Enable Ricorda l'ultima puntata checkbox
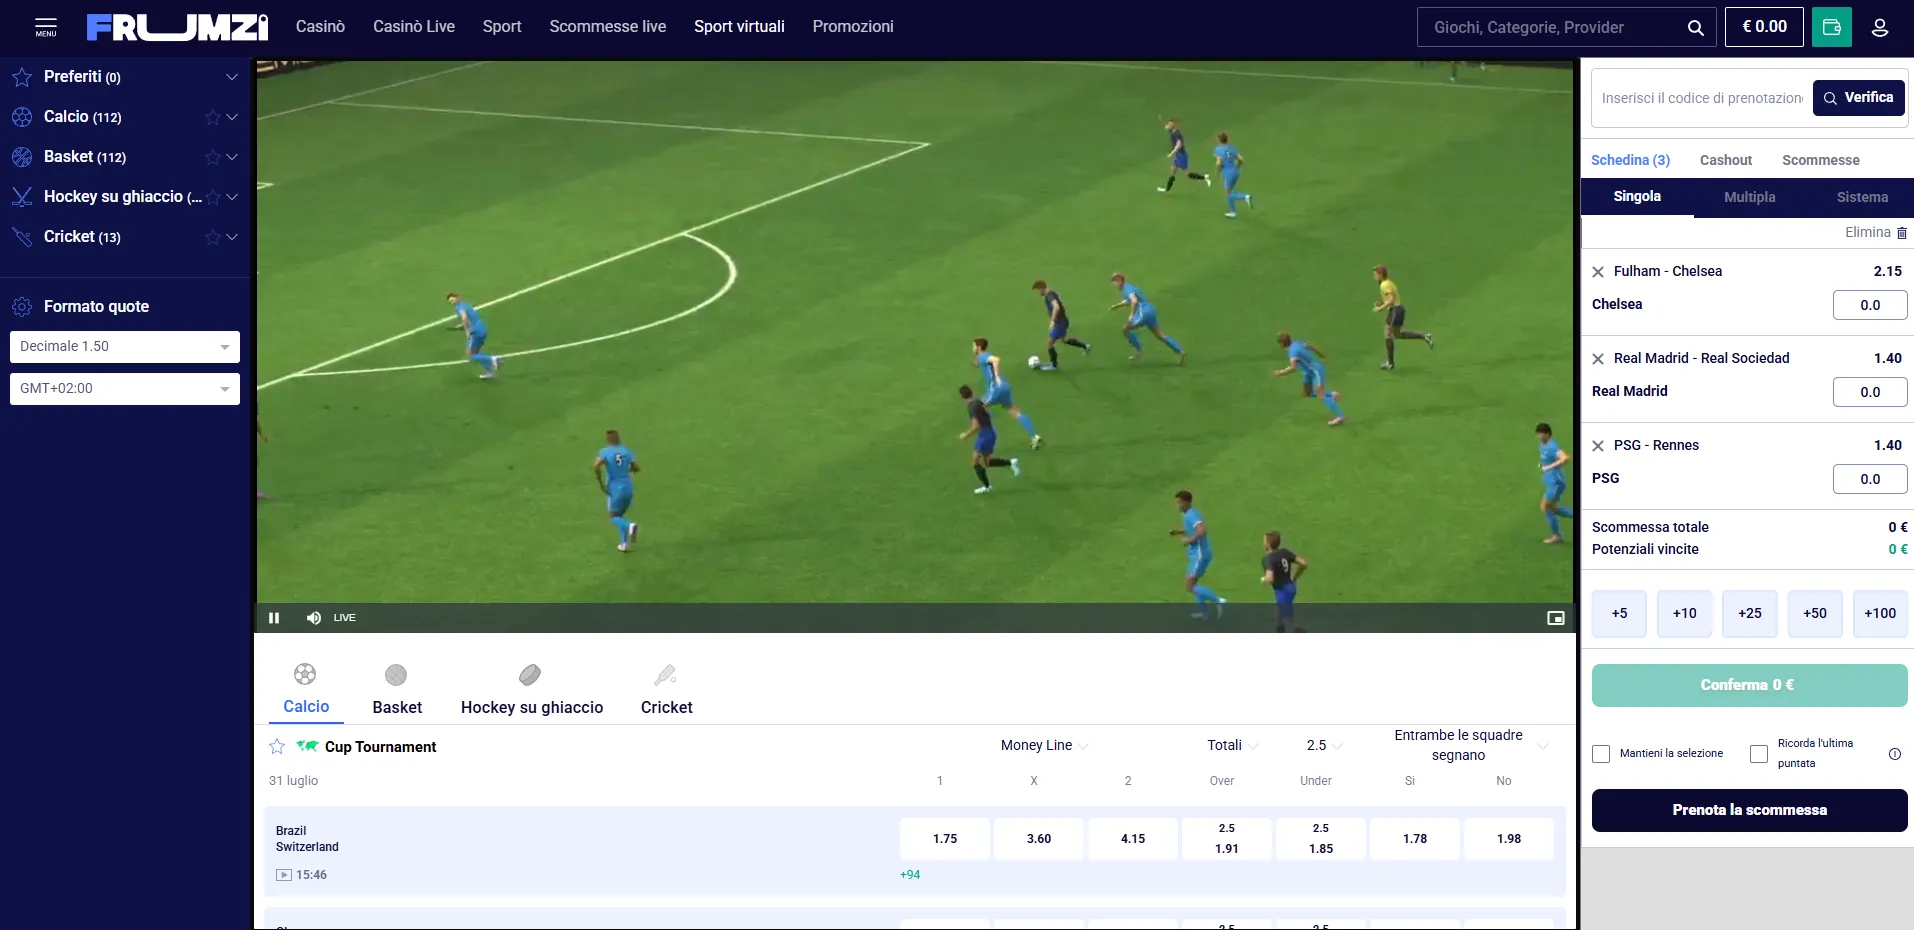This screenshot has height=930, width=1914. (x=1759, y=754)
